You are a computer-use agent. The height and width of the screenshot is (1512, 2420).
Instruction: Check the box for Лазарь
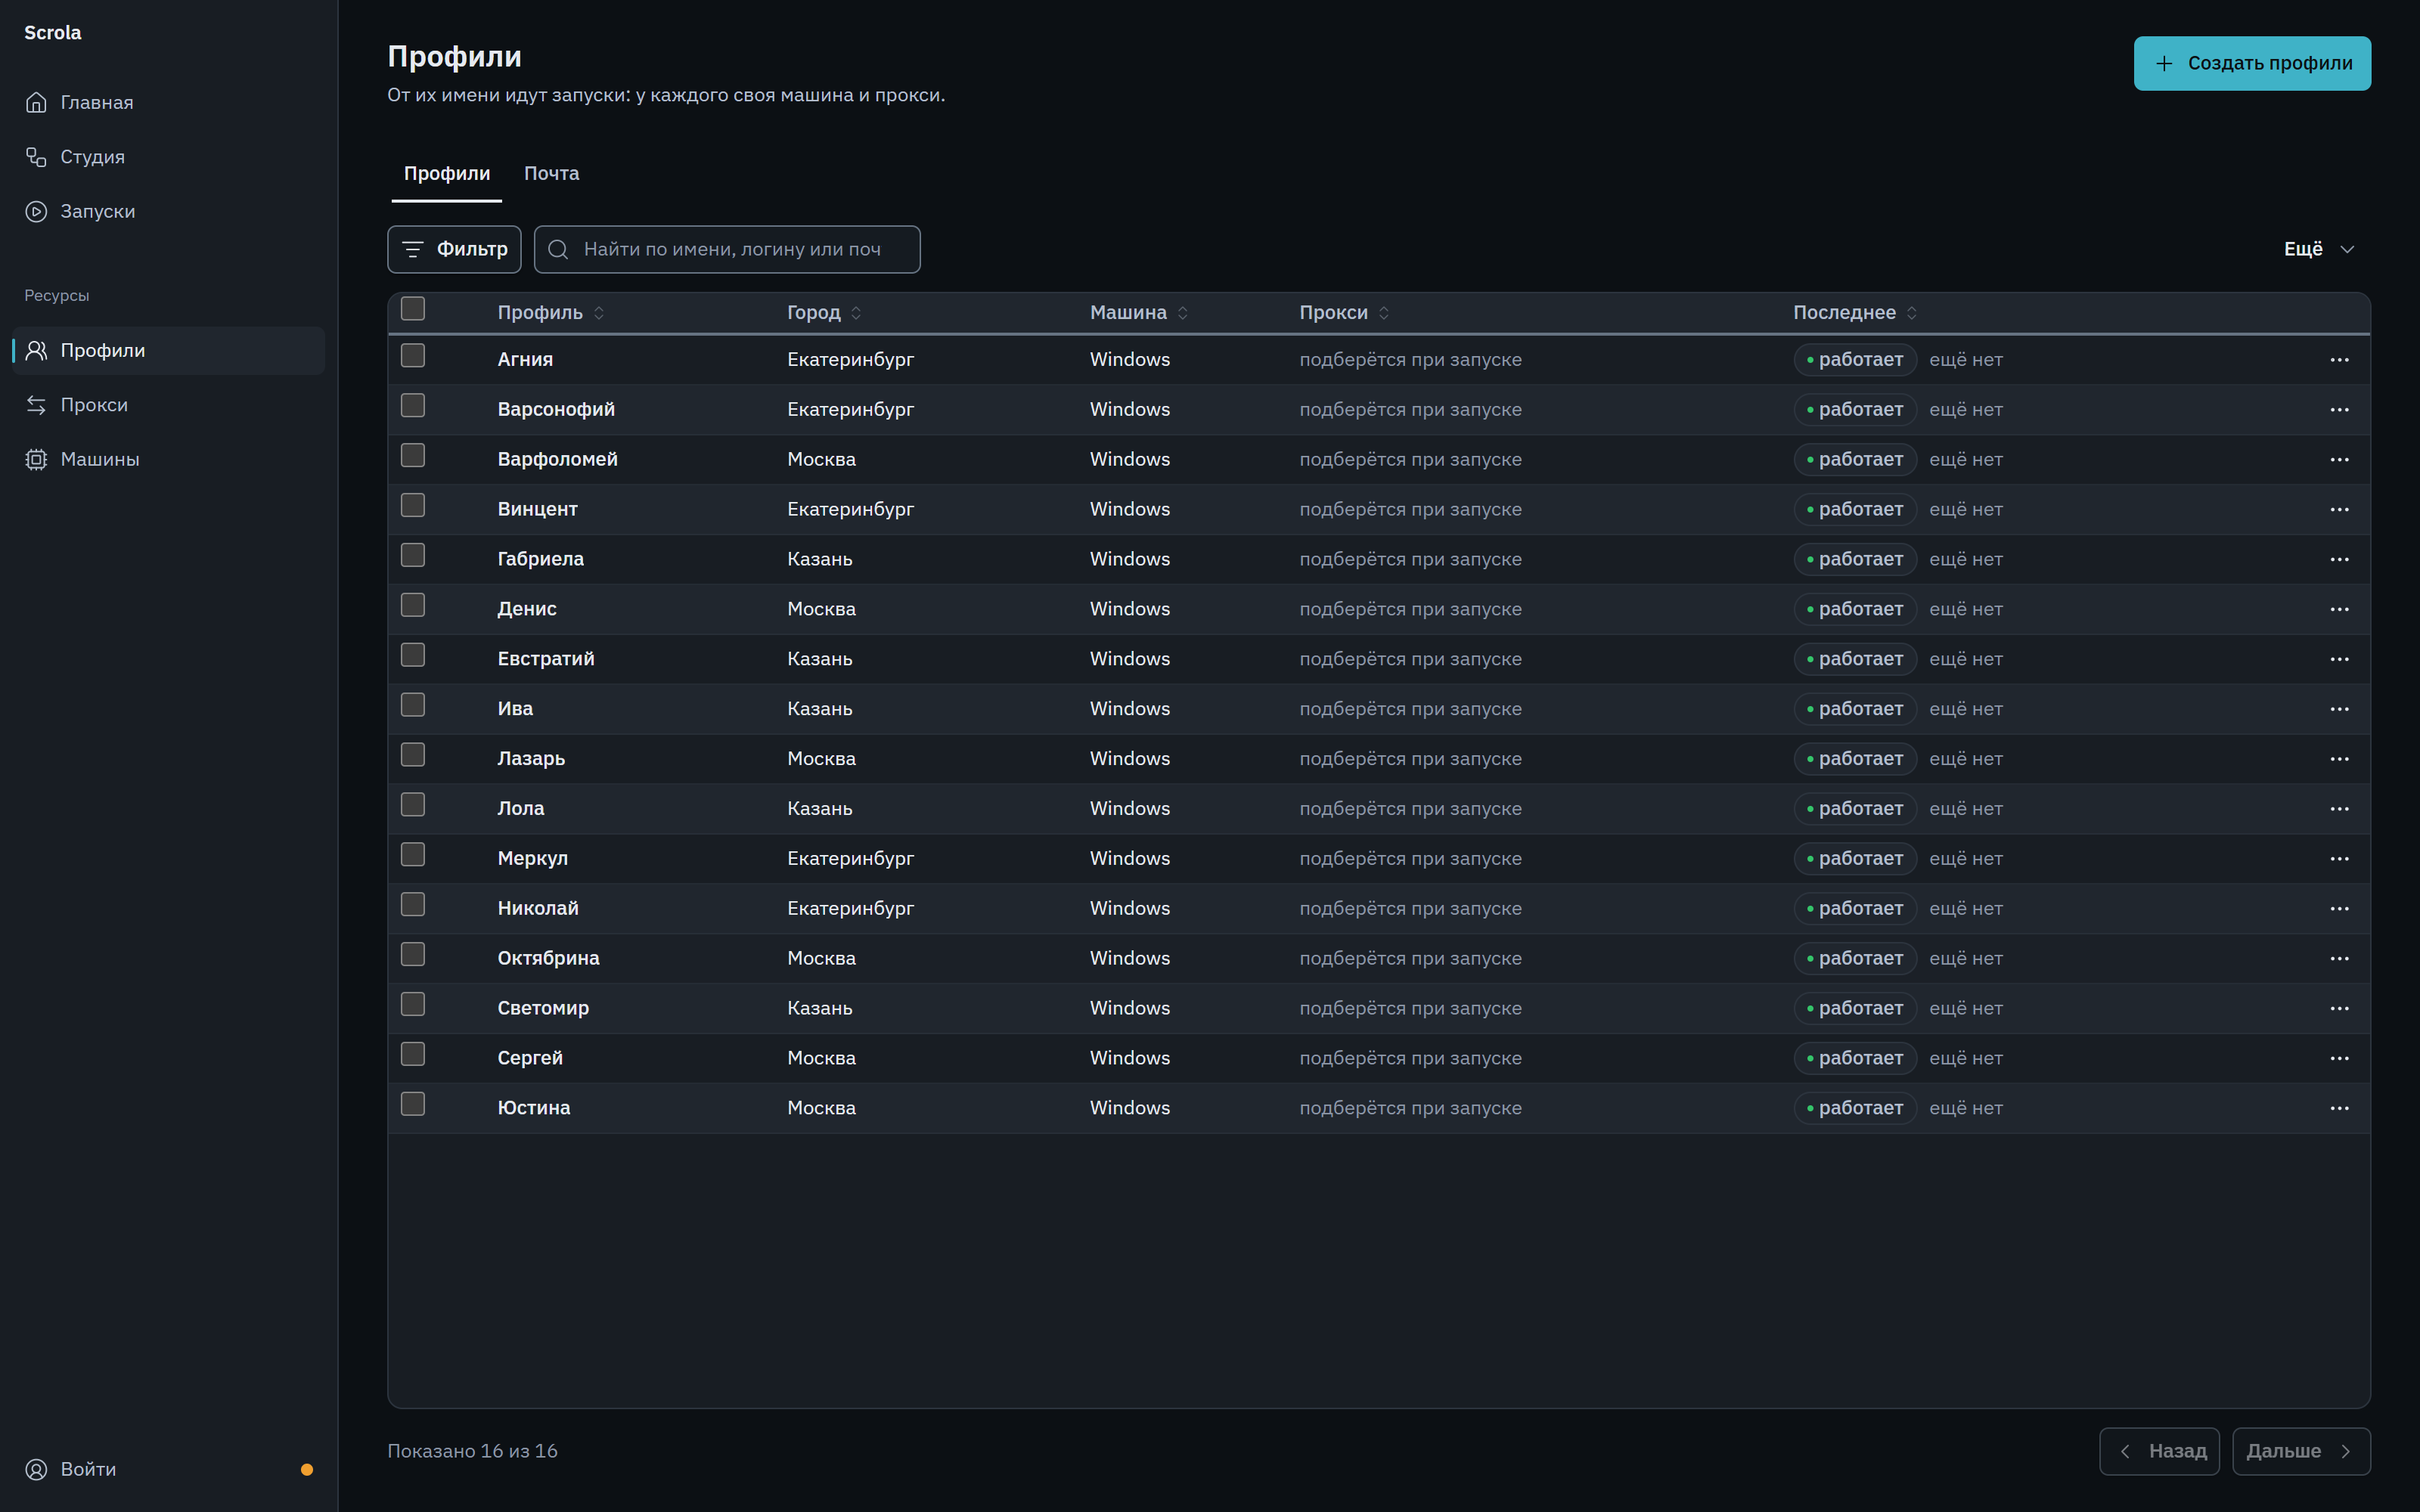(413, 755)
